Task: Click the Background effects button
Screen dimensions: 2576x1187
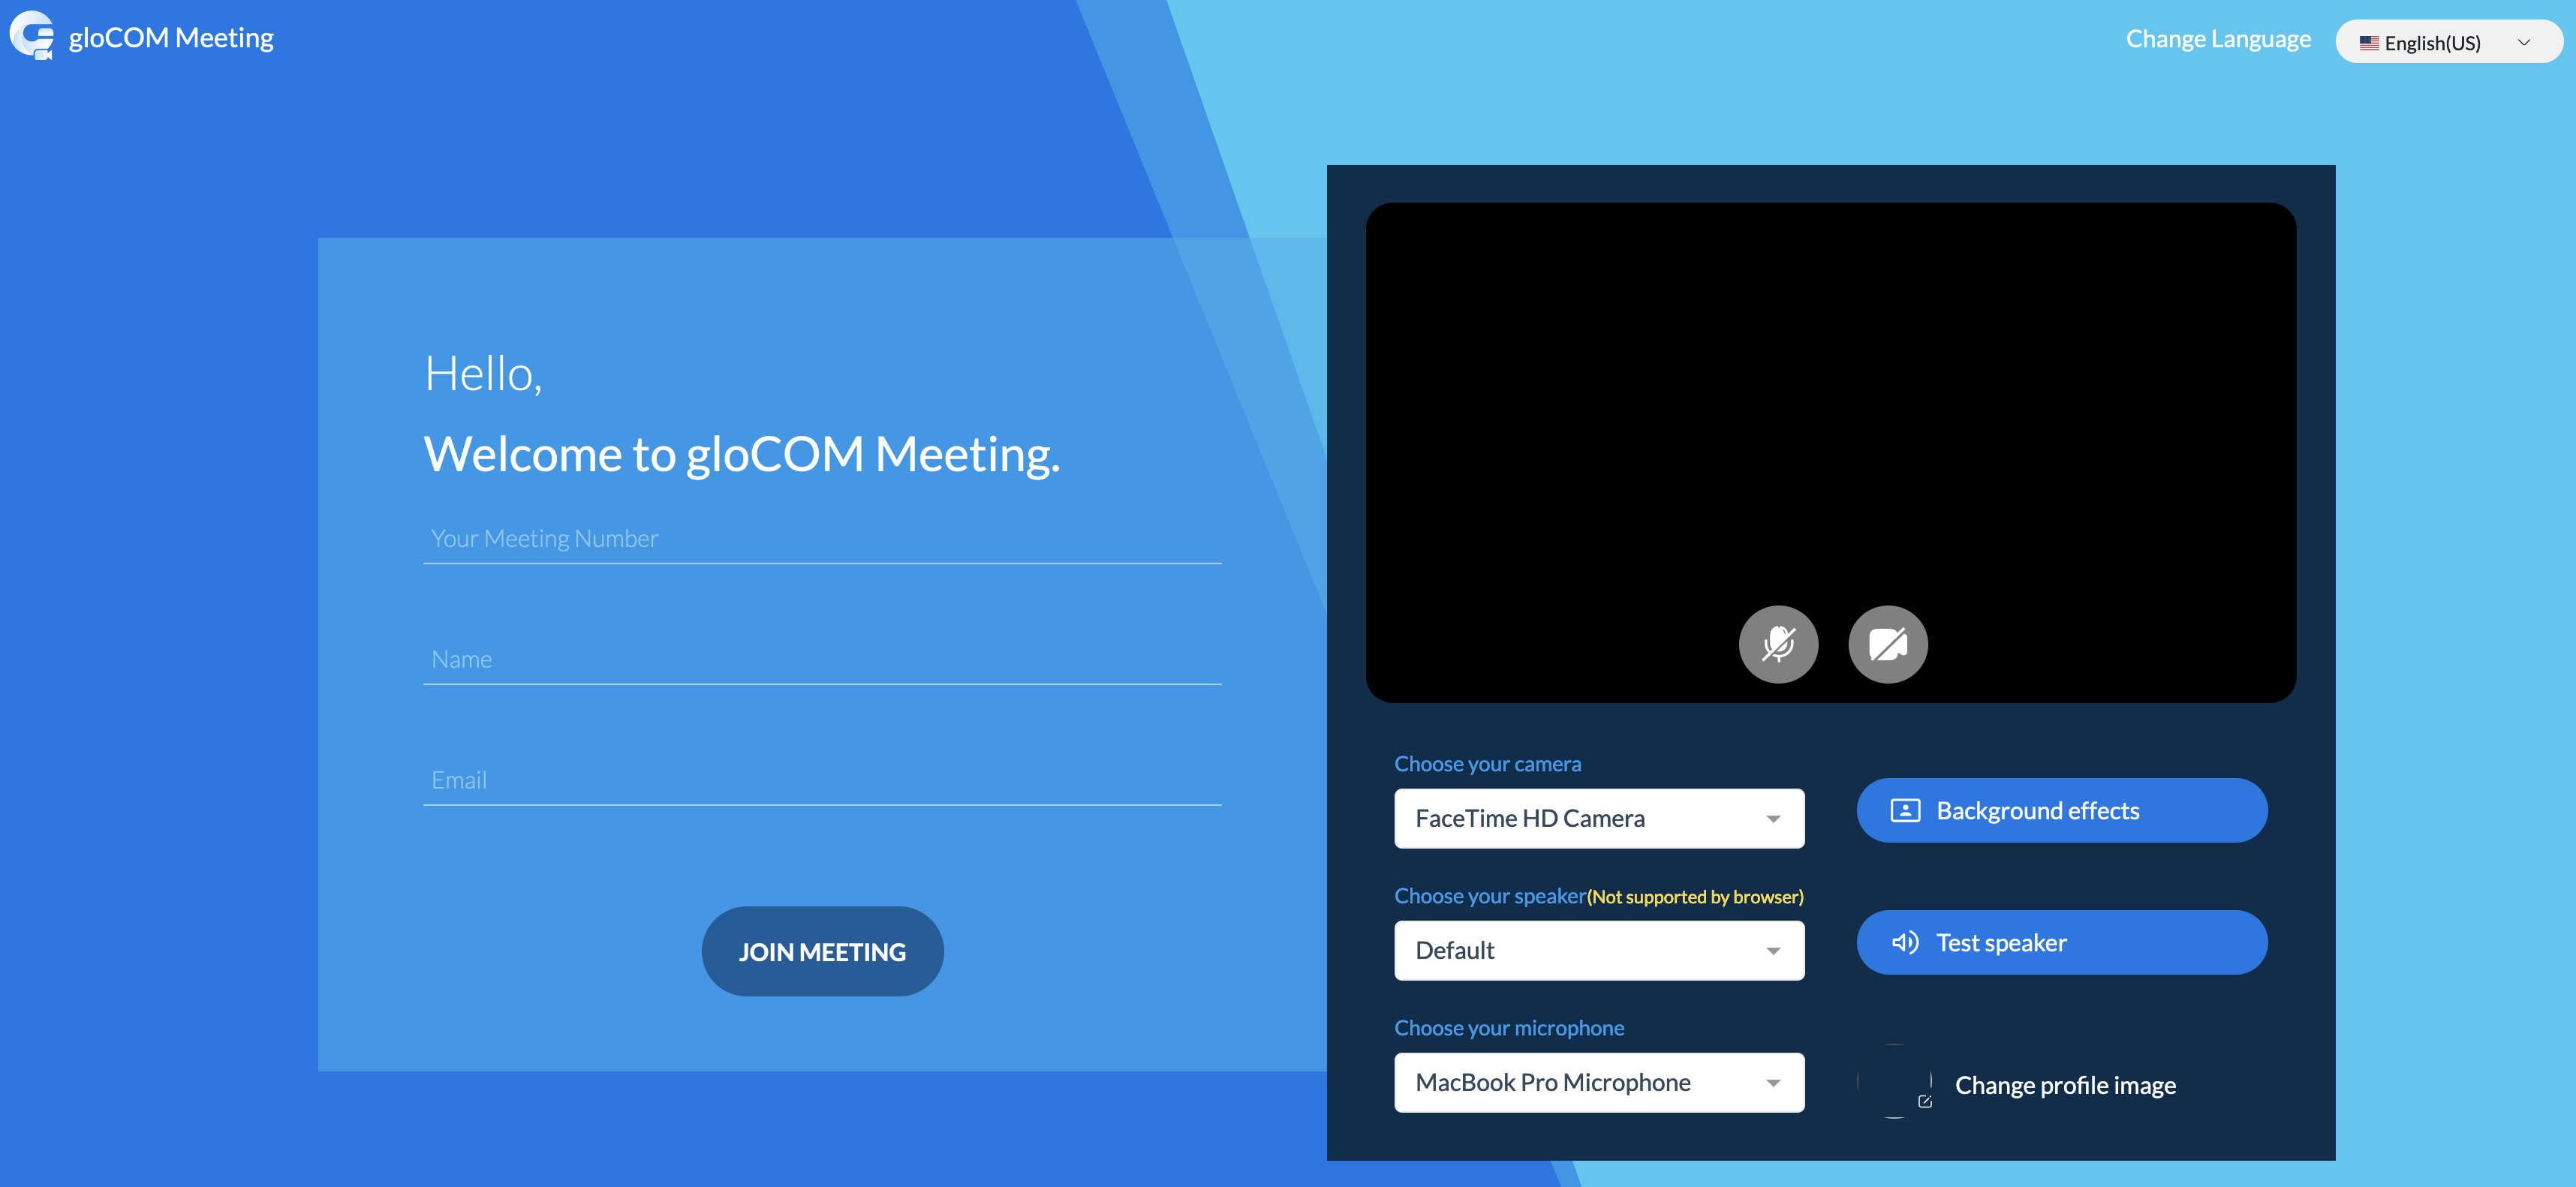Action: (x=2062, y=811)
